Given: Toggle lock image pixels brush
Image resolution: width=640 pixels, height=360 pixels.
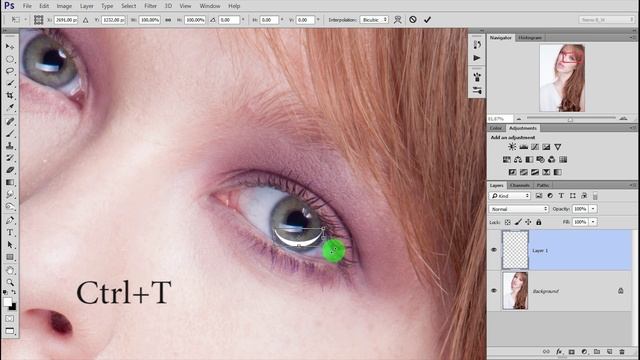Looking at the screenshot, I should tap(518, 222).
